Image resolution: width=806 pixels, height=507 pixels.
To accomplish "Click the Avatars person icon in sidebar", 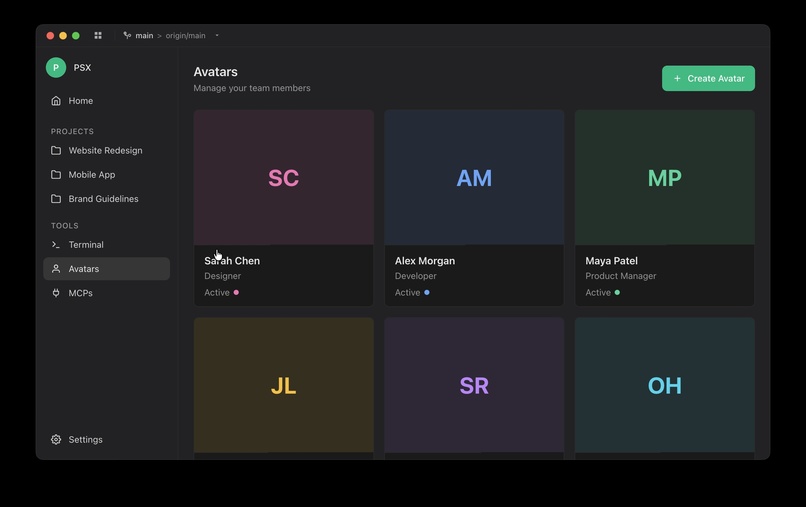I will pyautogui.click(x=56, y=269).
